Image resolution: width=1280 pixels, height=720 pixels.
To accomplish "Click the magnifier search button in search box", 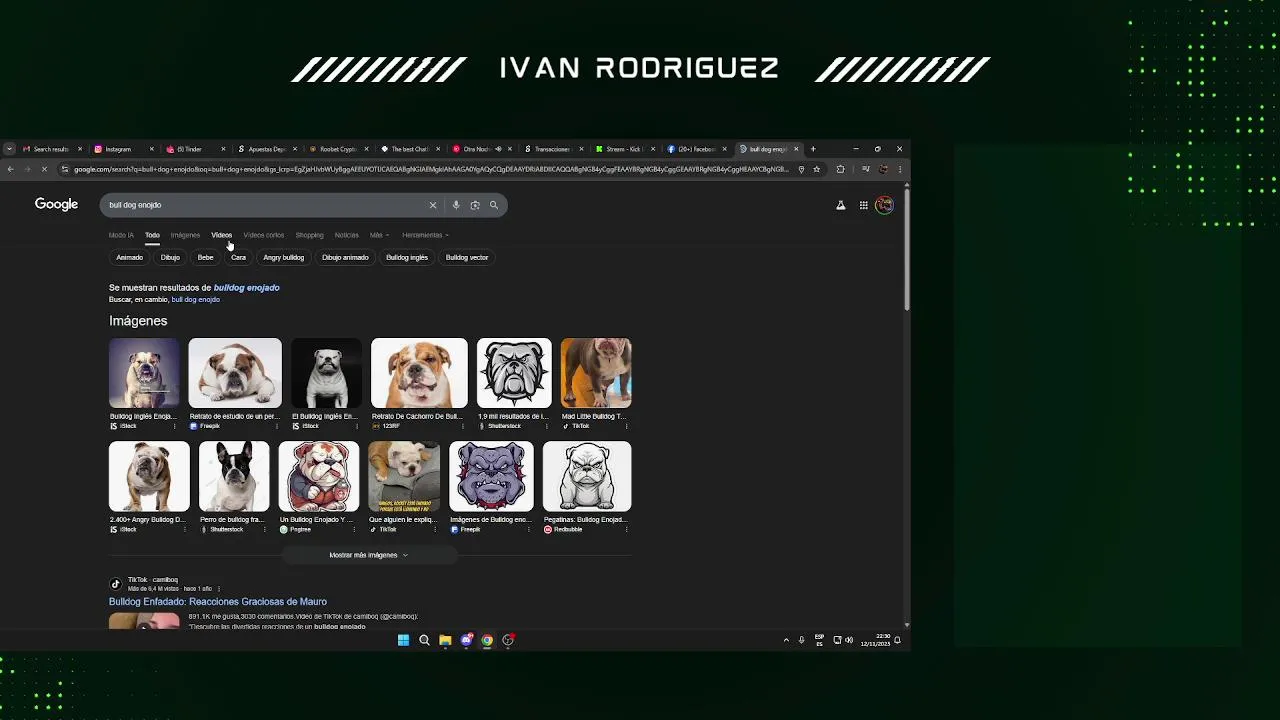I will point(494,205).
